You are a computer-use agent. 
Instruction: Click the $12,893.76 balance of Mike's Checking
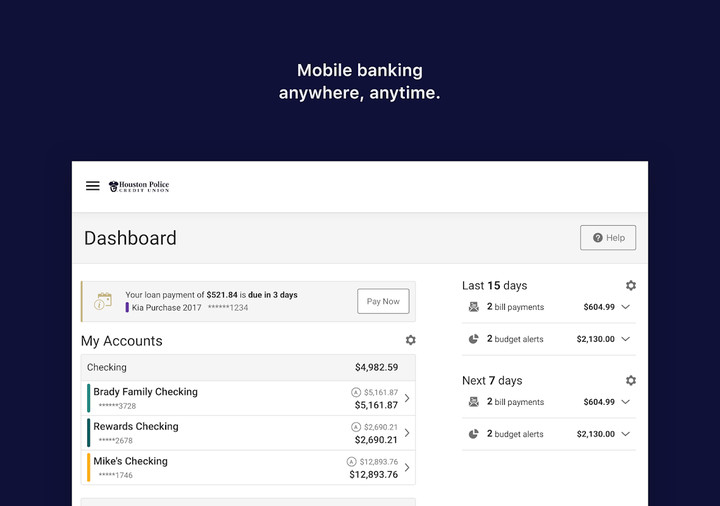click(x=374, y=474)
